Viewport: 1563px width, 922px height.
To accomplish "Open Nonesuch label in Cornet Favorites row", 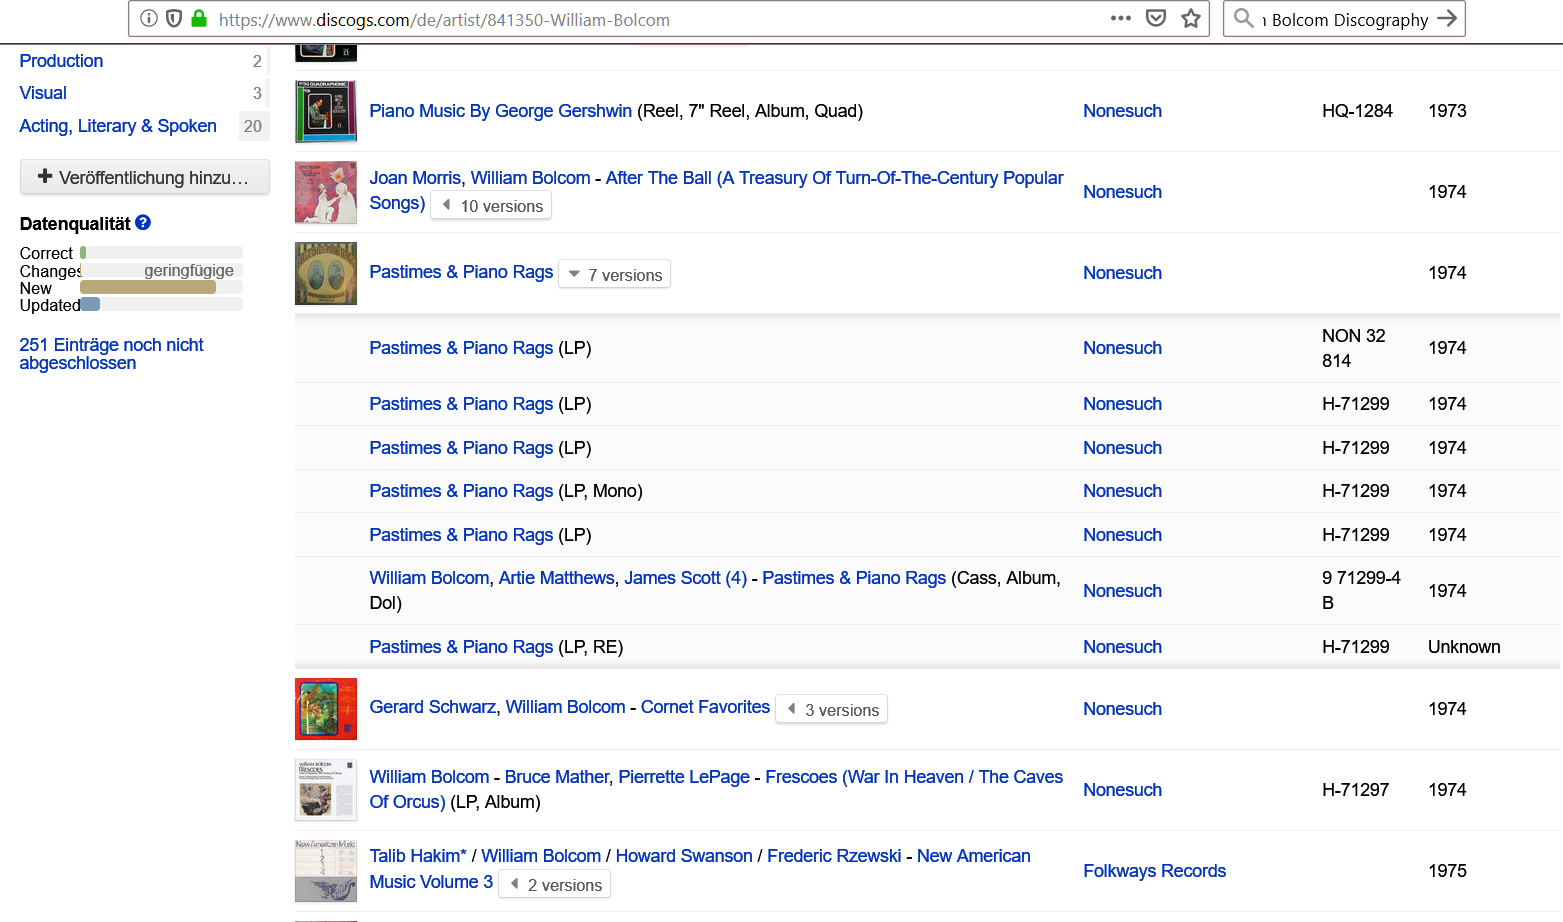I will click(1122, 709).
